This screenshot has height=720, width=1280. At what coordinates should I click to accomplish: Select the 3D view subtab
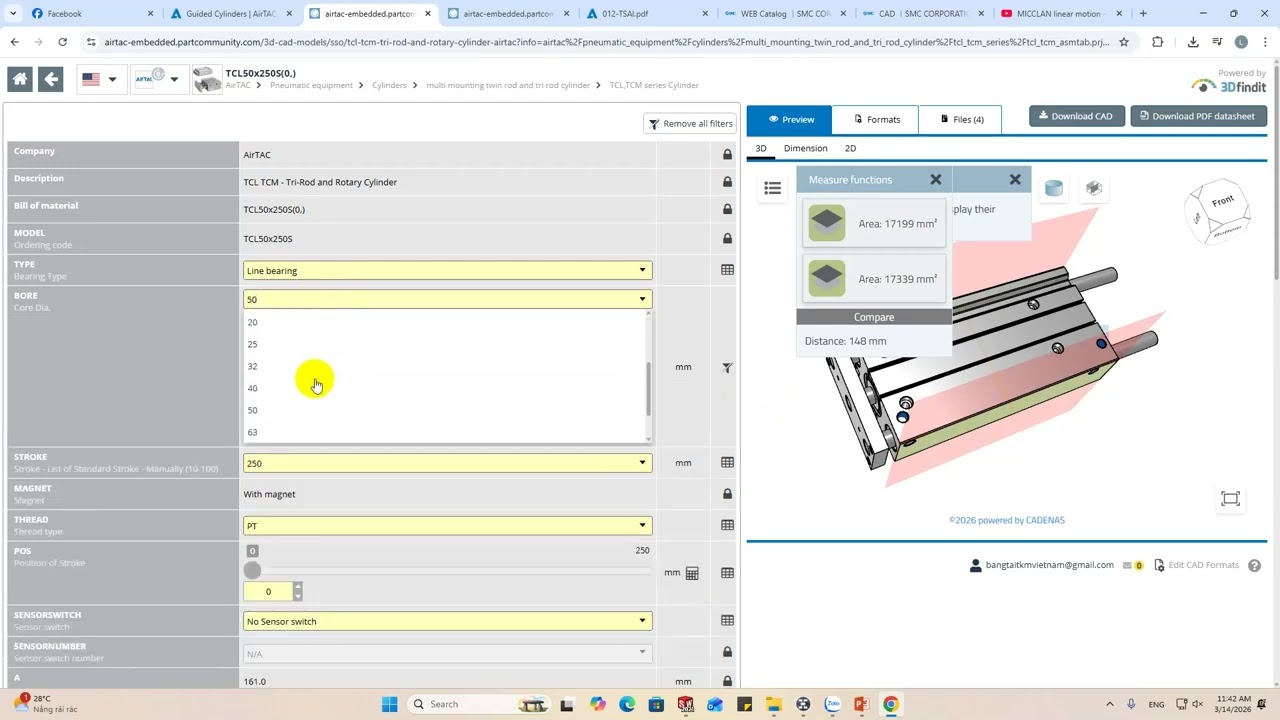[761, 148]
